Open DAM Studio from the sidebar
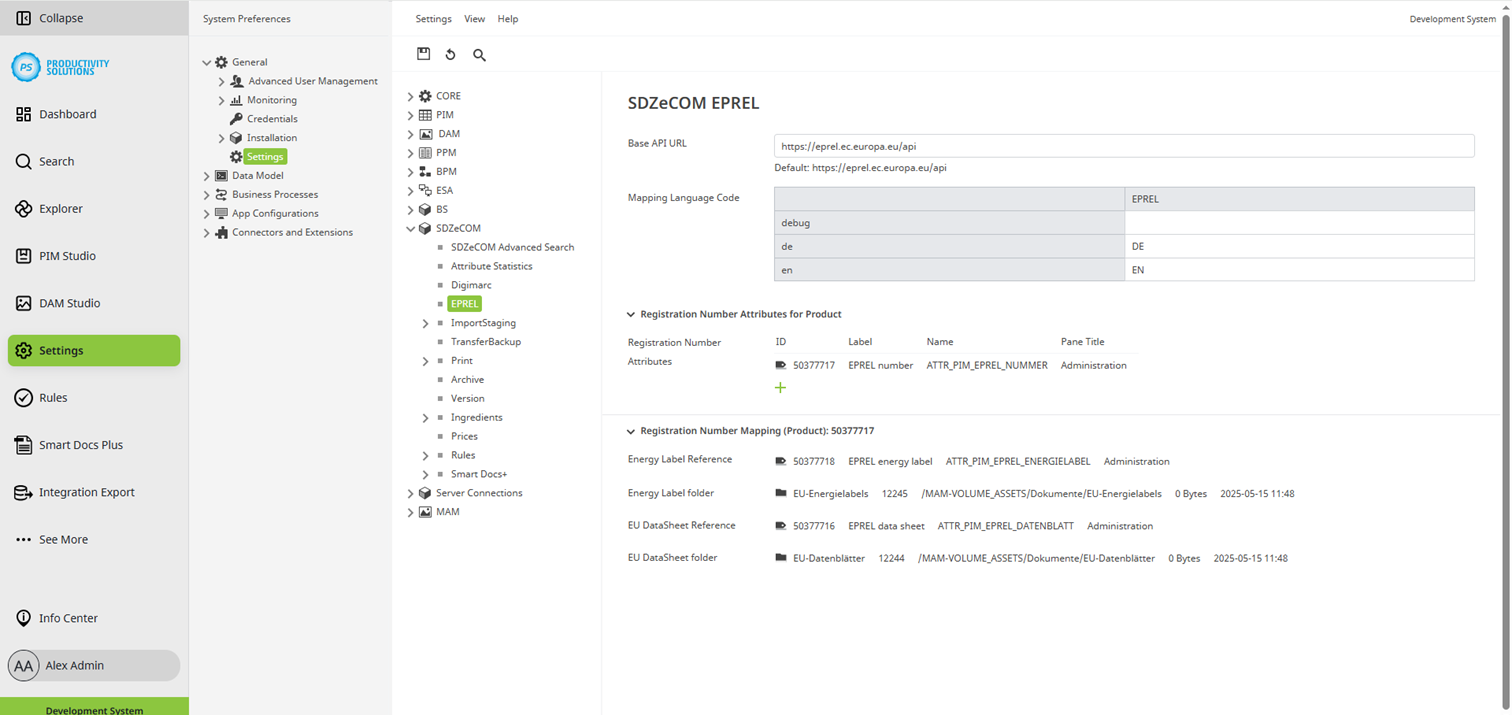This screenshot has width=1512, height=715. click(24, 303)
